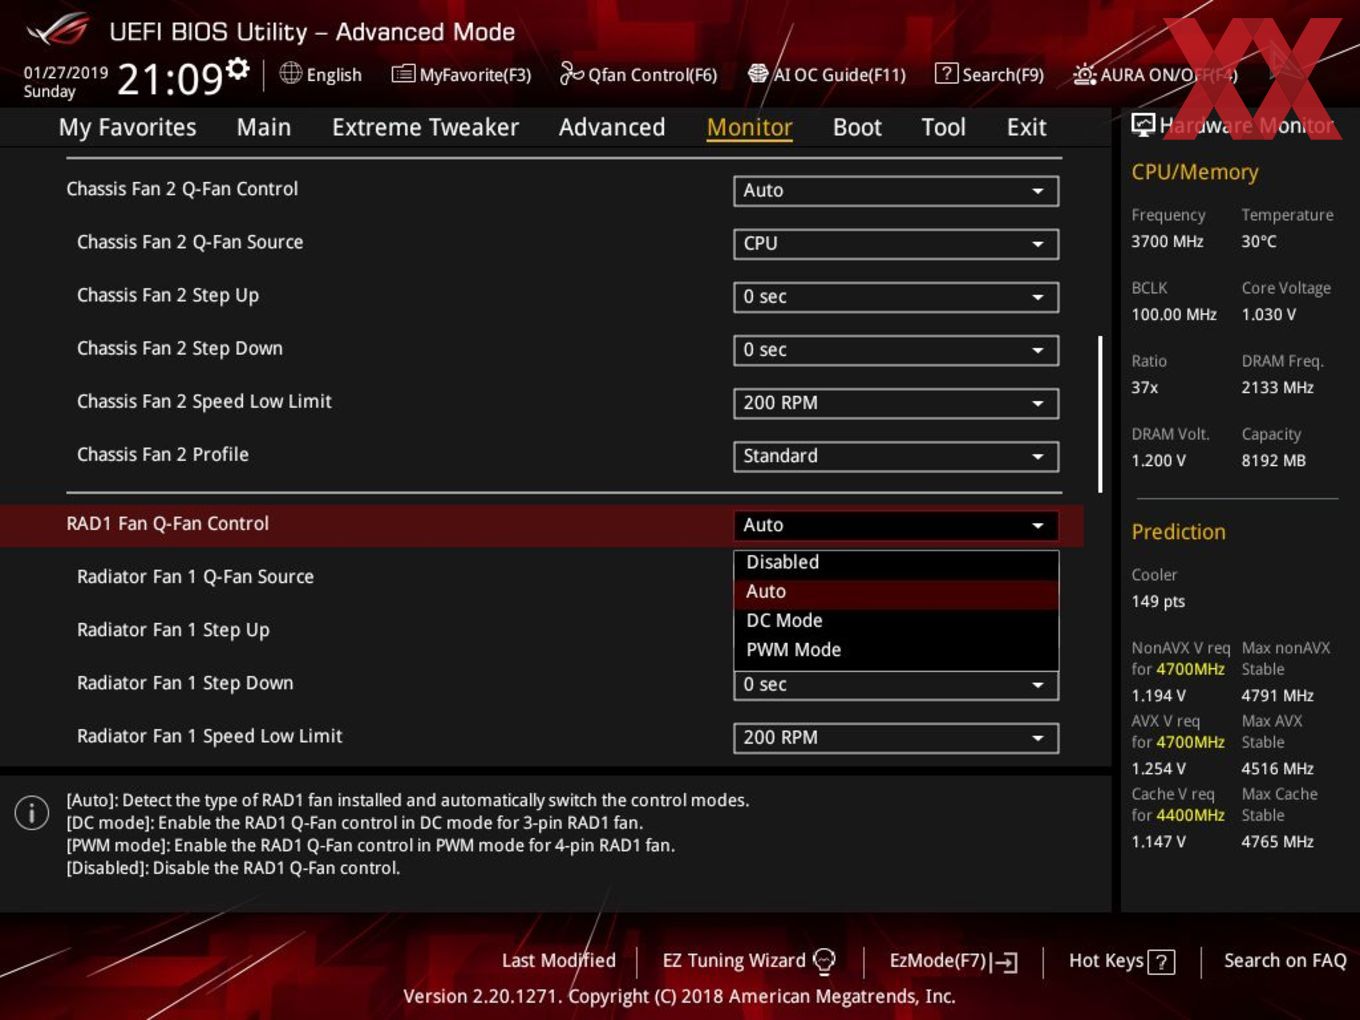Click the 3700 MHz frequency value

point(1167,241)
